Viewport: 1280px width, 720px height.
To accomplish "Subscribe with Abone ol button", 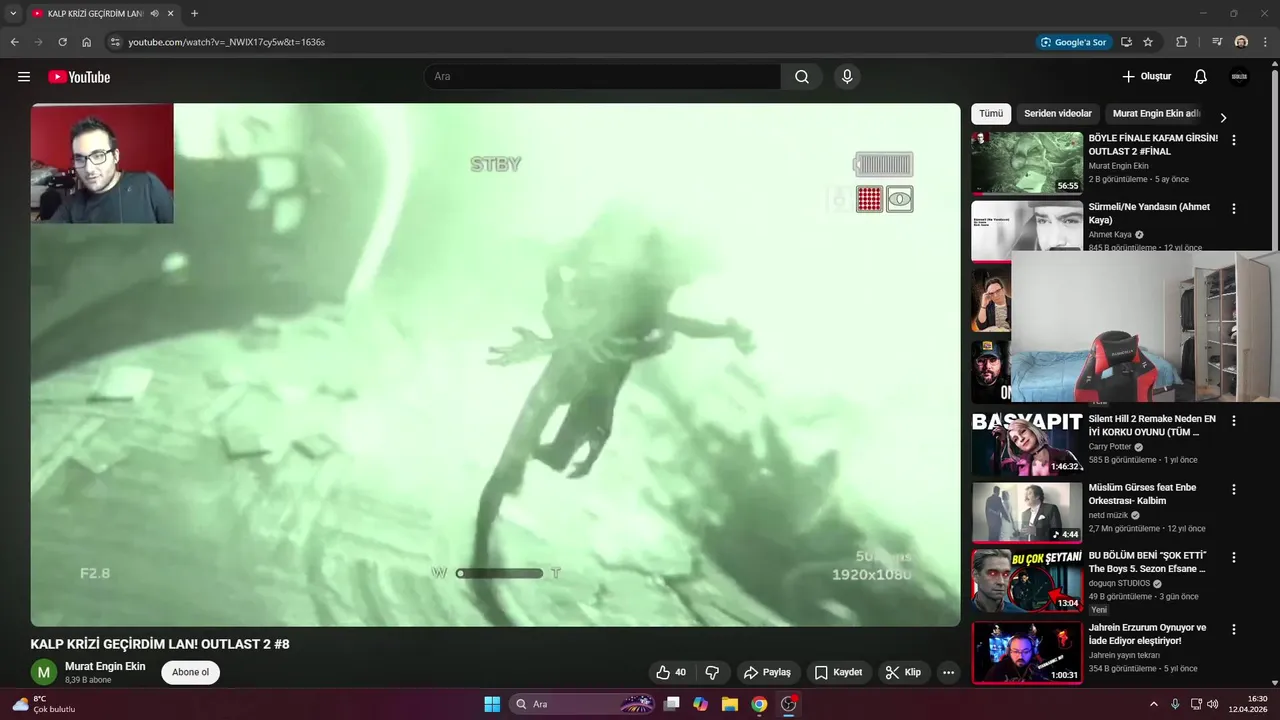I will click(x=190, y=673).
